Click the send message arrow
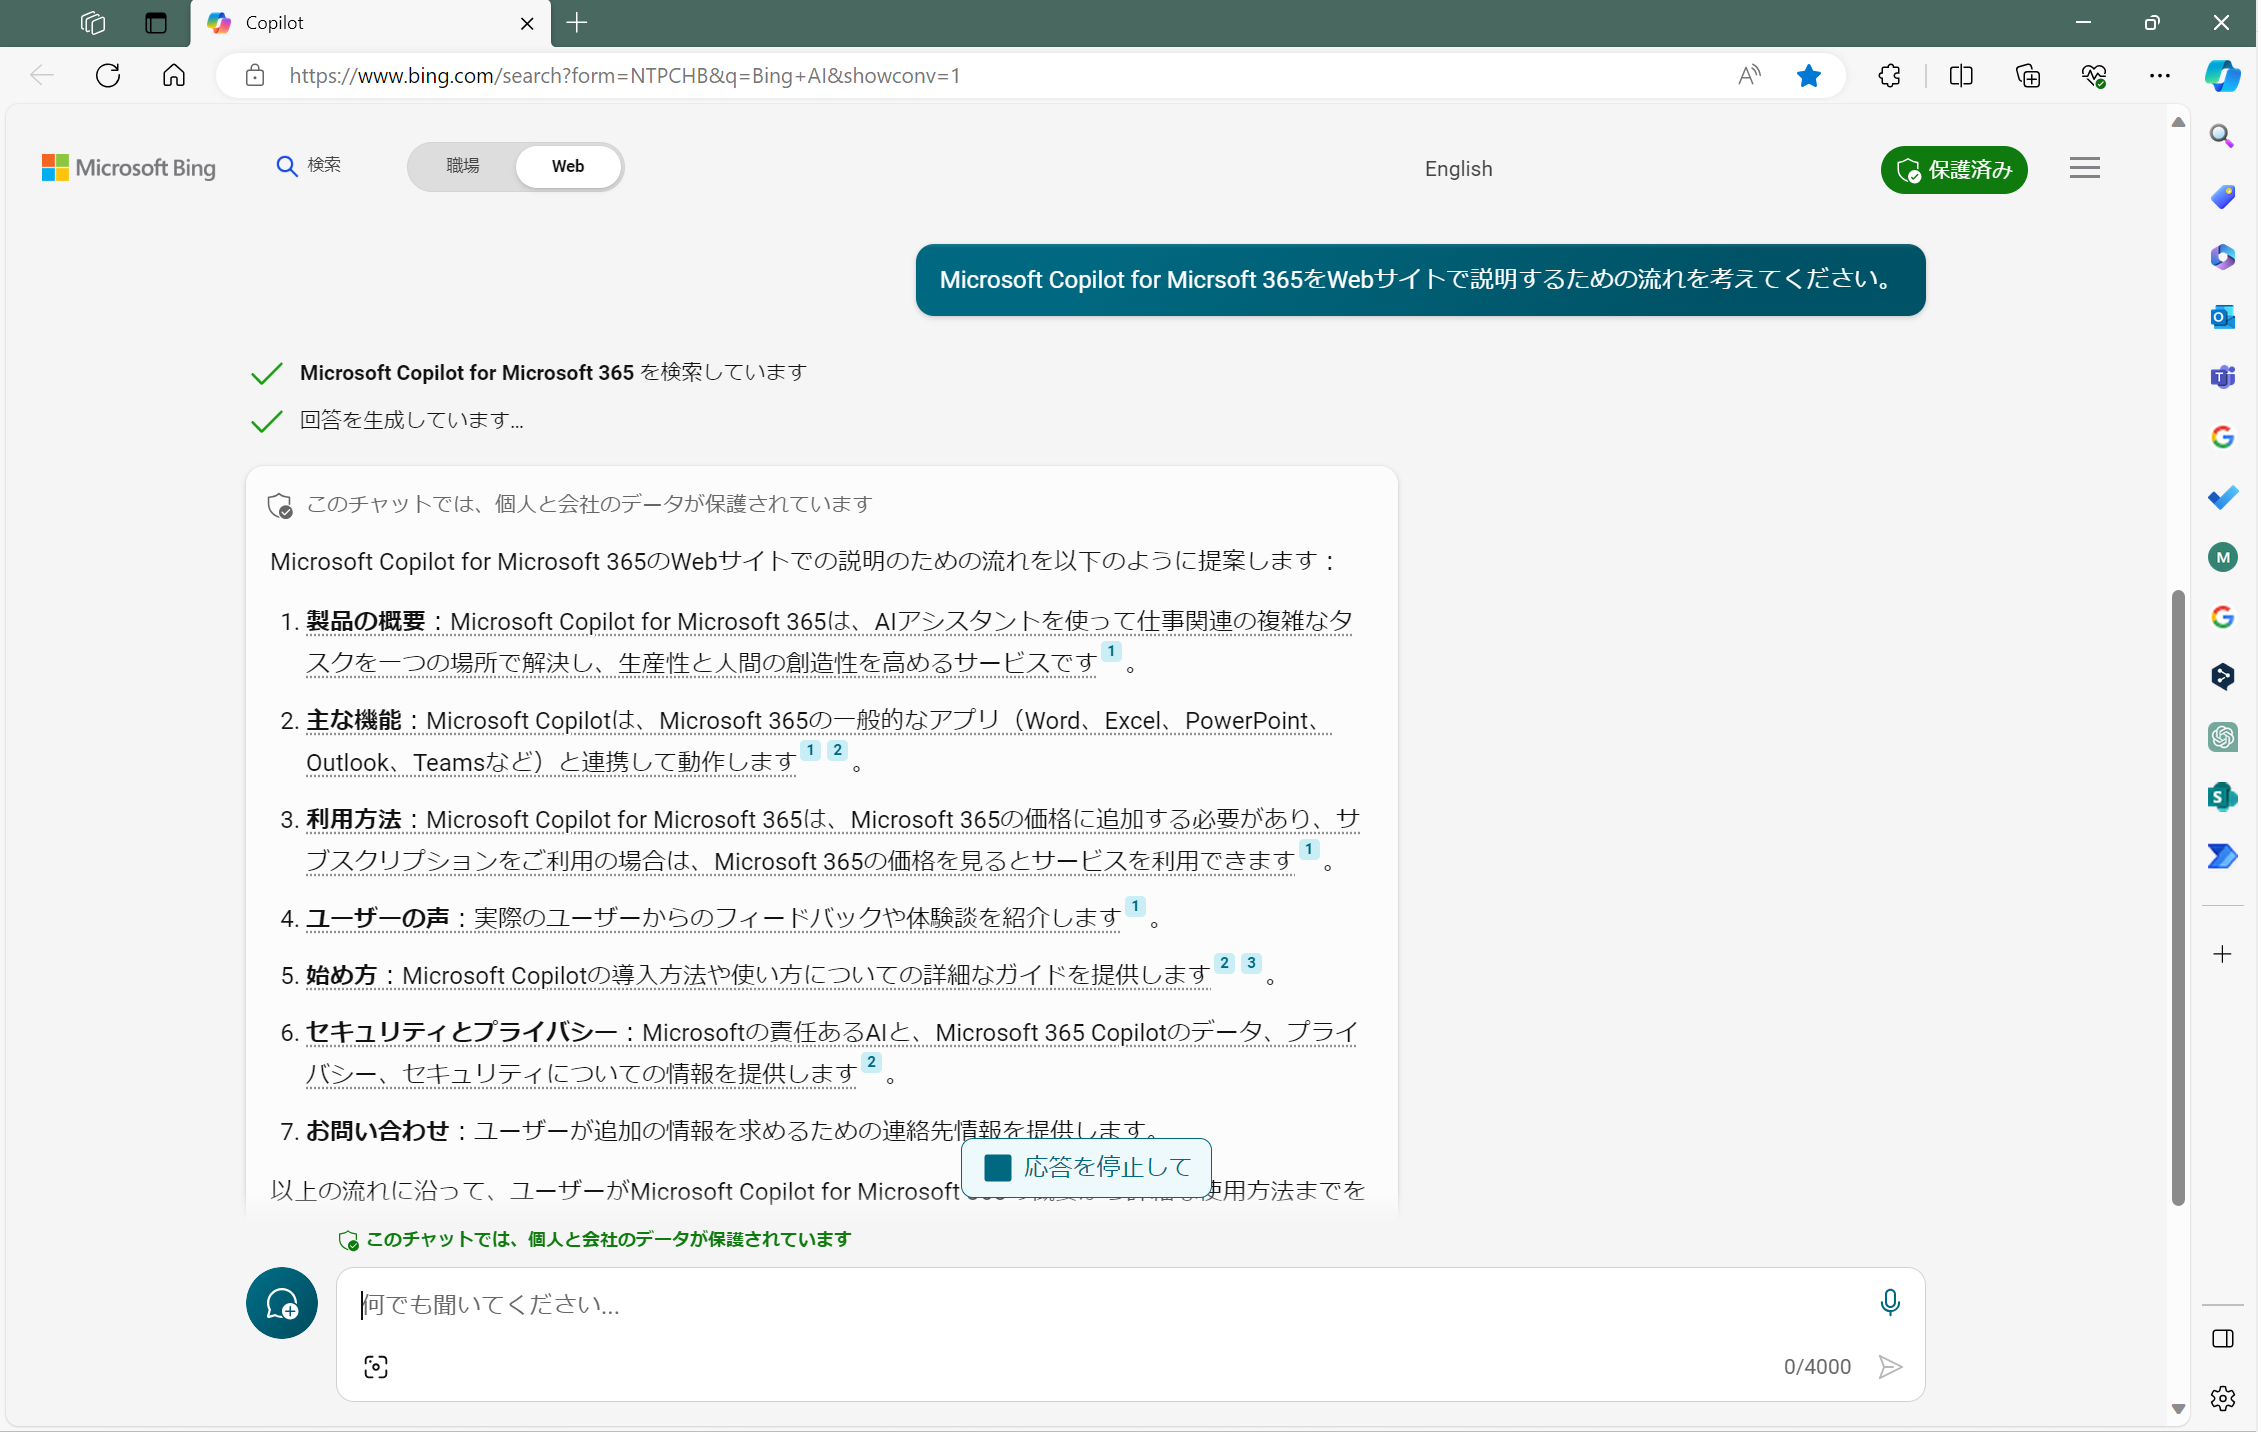2261x1434 pixels. tap(1890, 1367)
